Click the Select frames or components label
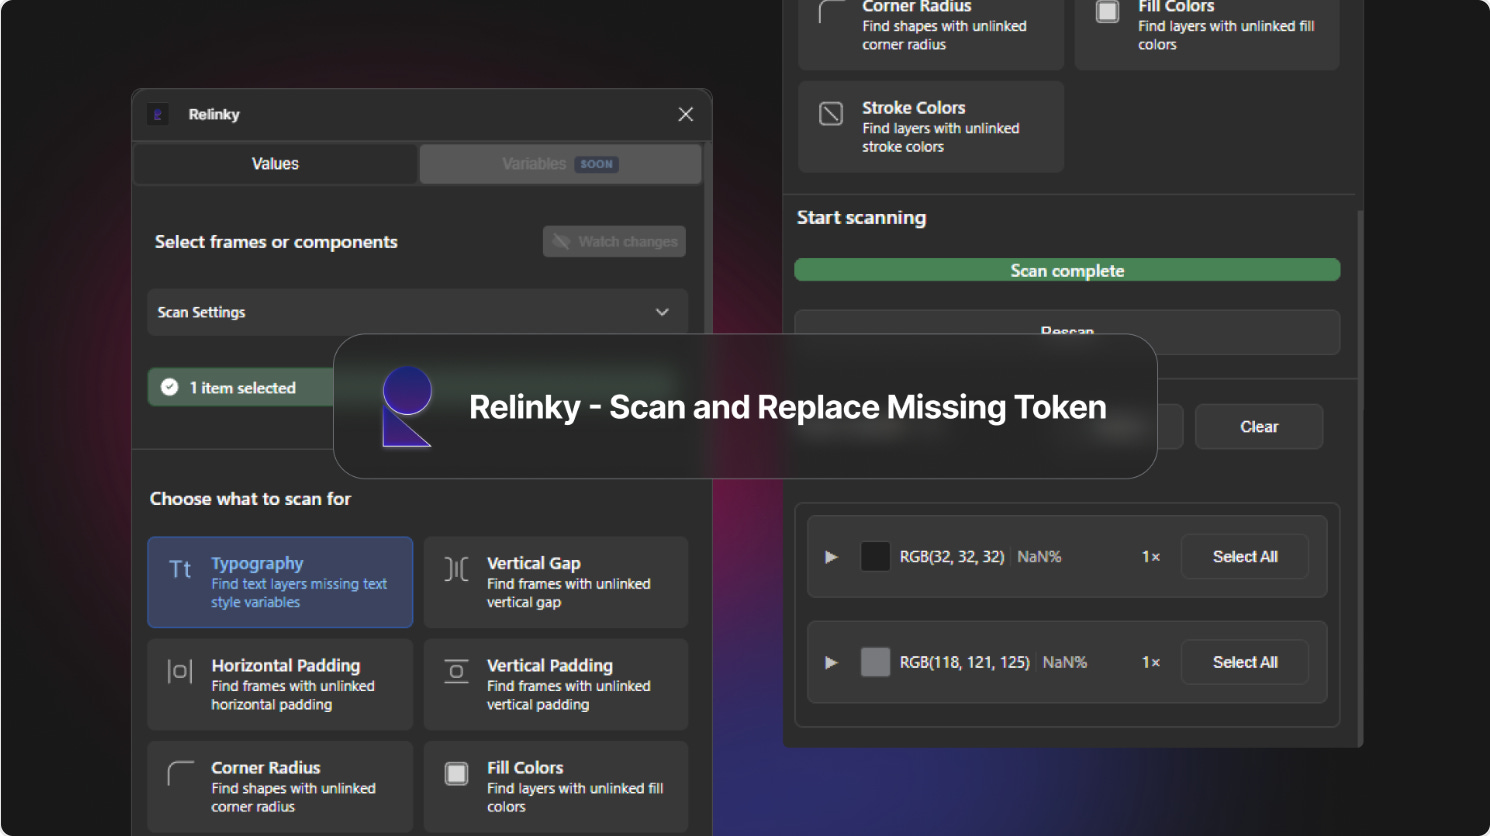1490x836 pixels. coord(276,242)
